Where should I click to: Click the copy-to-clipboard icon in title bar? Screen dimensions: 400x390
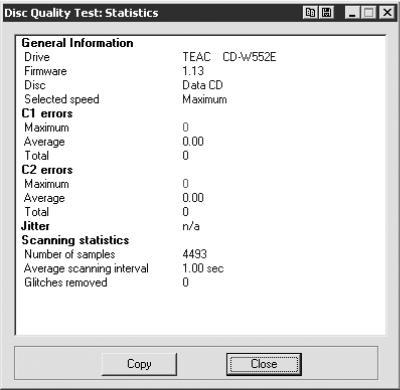pyautogui.click(x=310, y=13)
